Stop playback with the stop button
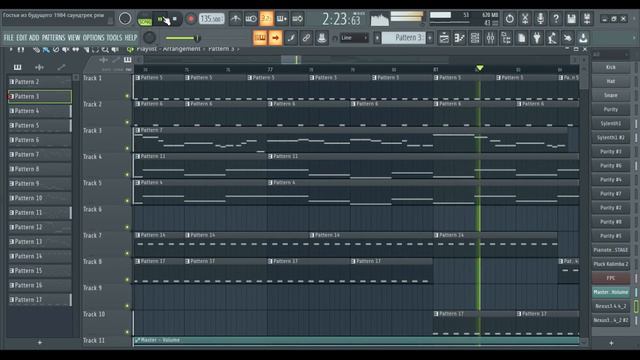Screen dimensions: 640x360 click(175, 19)
